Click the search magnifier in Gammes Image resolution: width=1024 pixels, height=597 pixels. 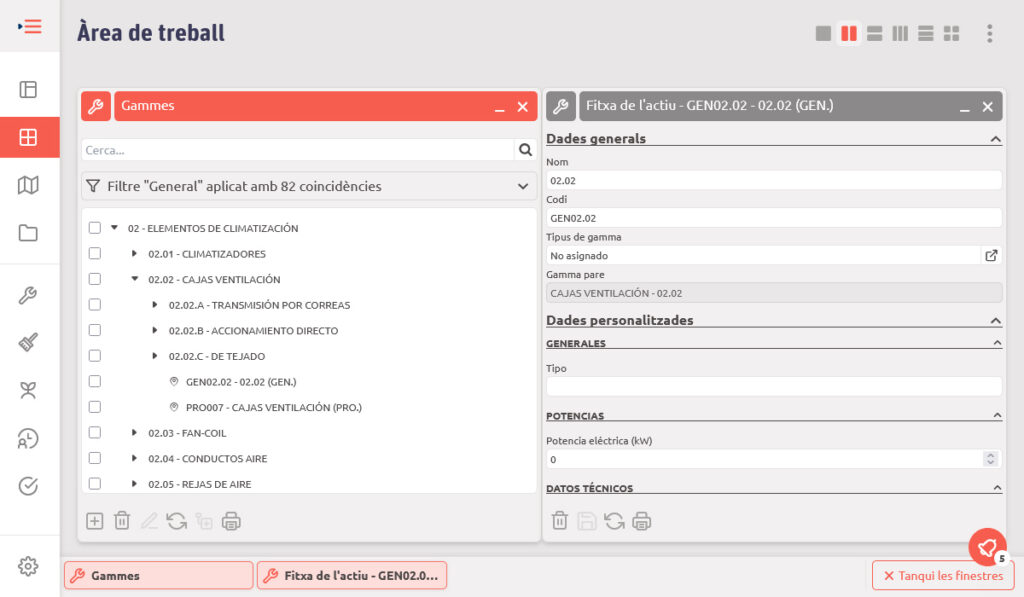(525, 150)
